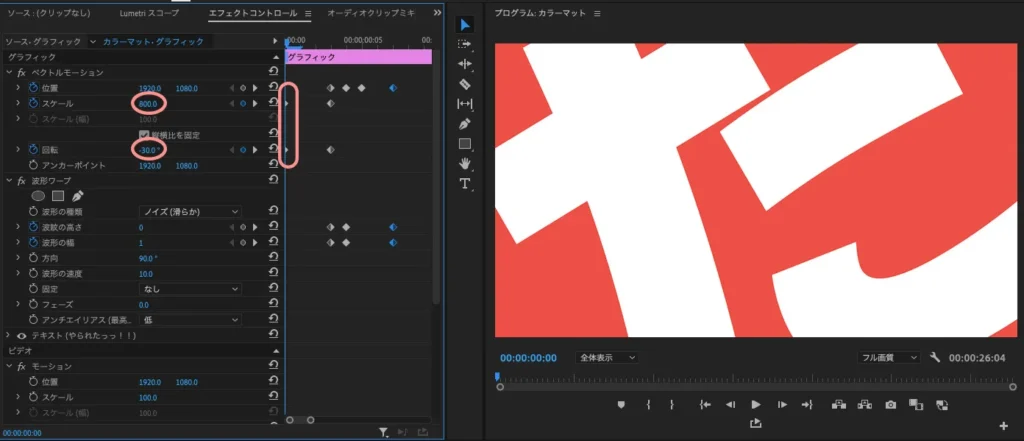The image size is (1024, 441).
Task: Click the Export Frame camera icon
Action: [x=890, y=404]
